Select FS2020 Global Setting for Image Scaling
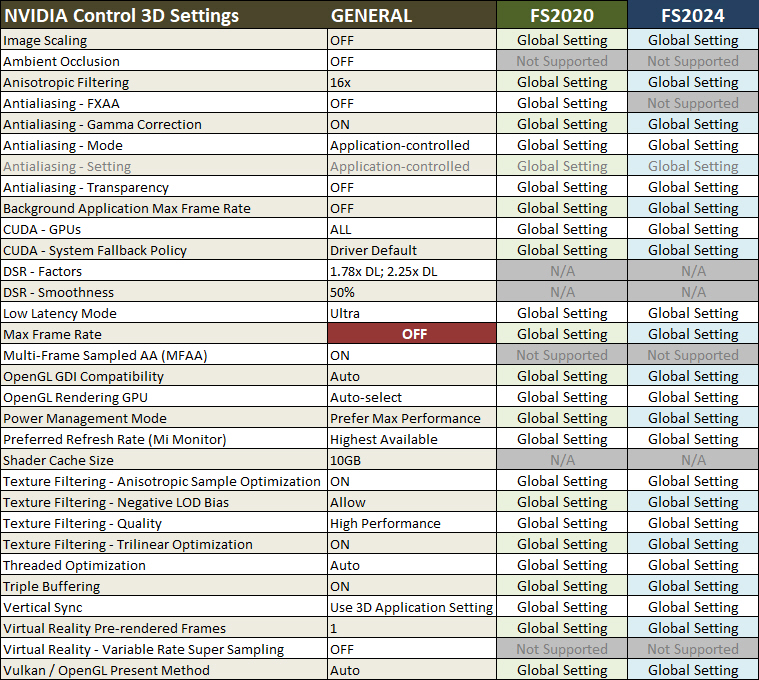This screenshot has width=759, height=680. [x=562, y=40]
